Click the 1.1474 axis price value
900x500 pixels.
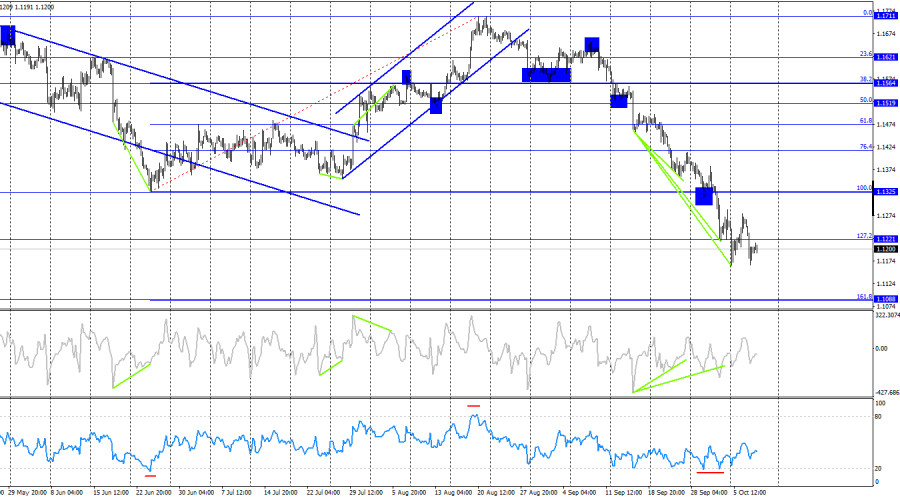pyautogui.click(x=886, y=125)
